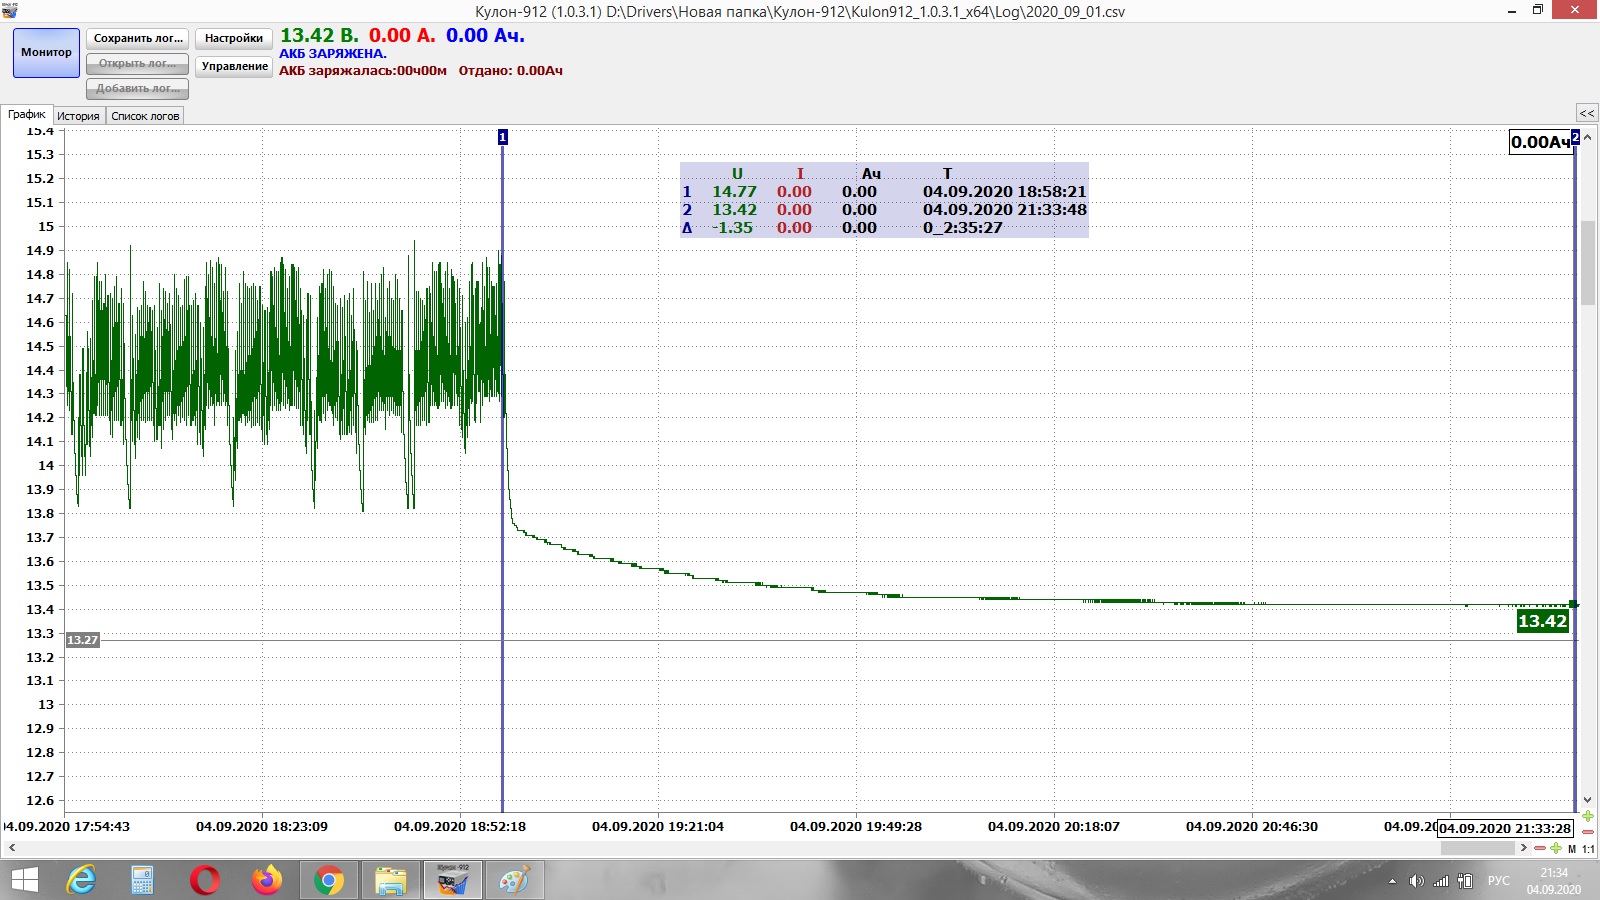Click the horizontal zoom-in green plus icon
The image size is (1600, 900).
[1556, 849]
